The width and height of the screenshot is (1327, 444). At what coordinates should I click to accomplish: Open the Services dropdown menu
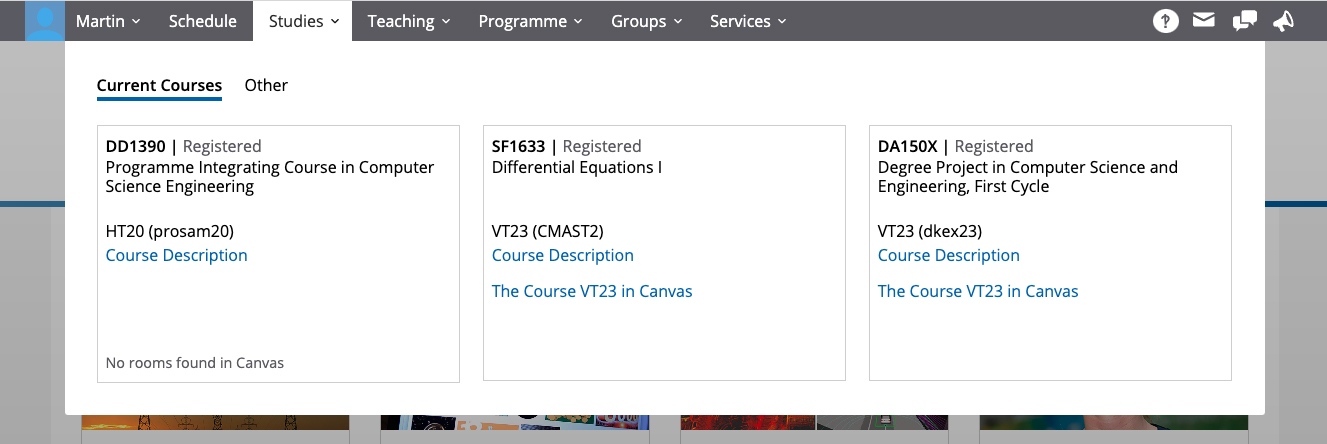pos(748,21)
